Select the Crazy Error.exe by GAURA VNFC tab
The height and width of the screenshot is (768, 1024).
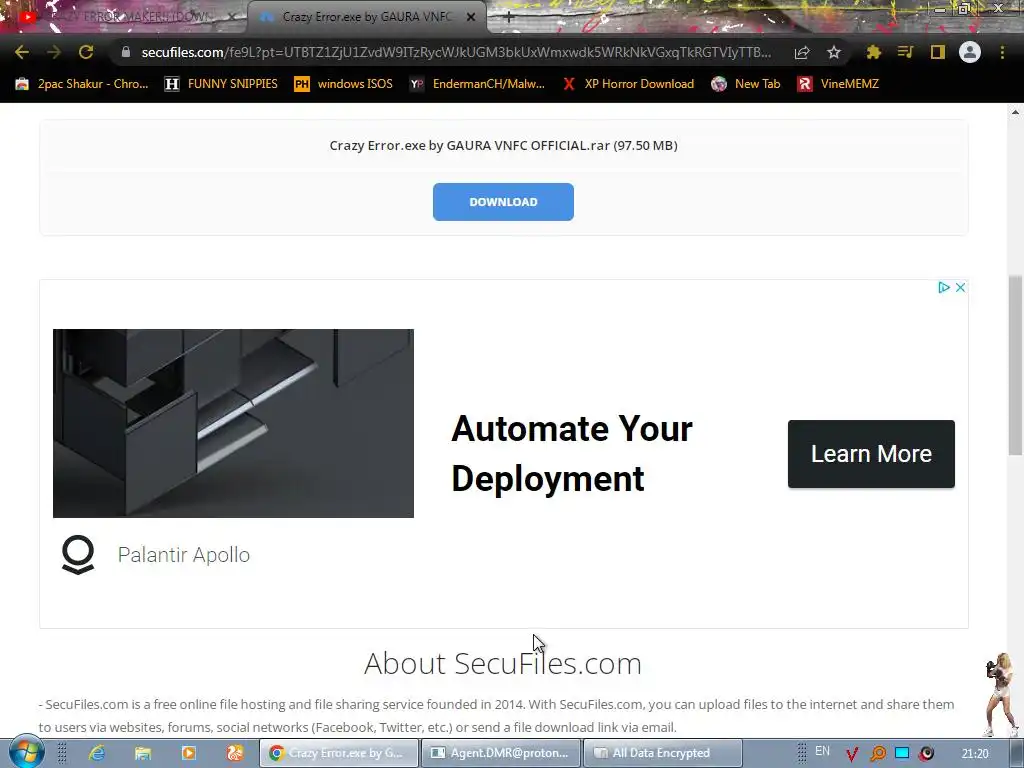click(366, 17)
